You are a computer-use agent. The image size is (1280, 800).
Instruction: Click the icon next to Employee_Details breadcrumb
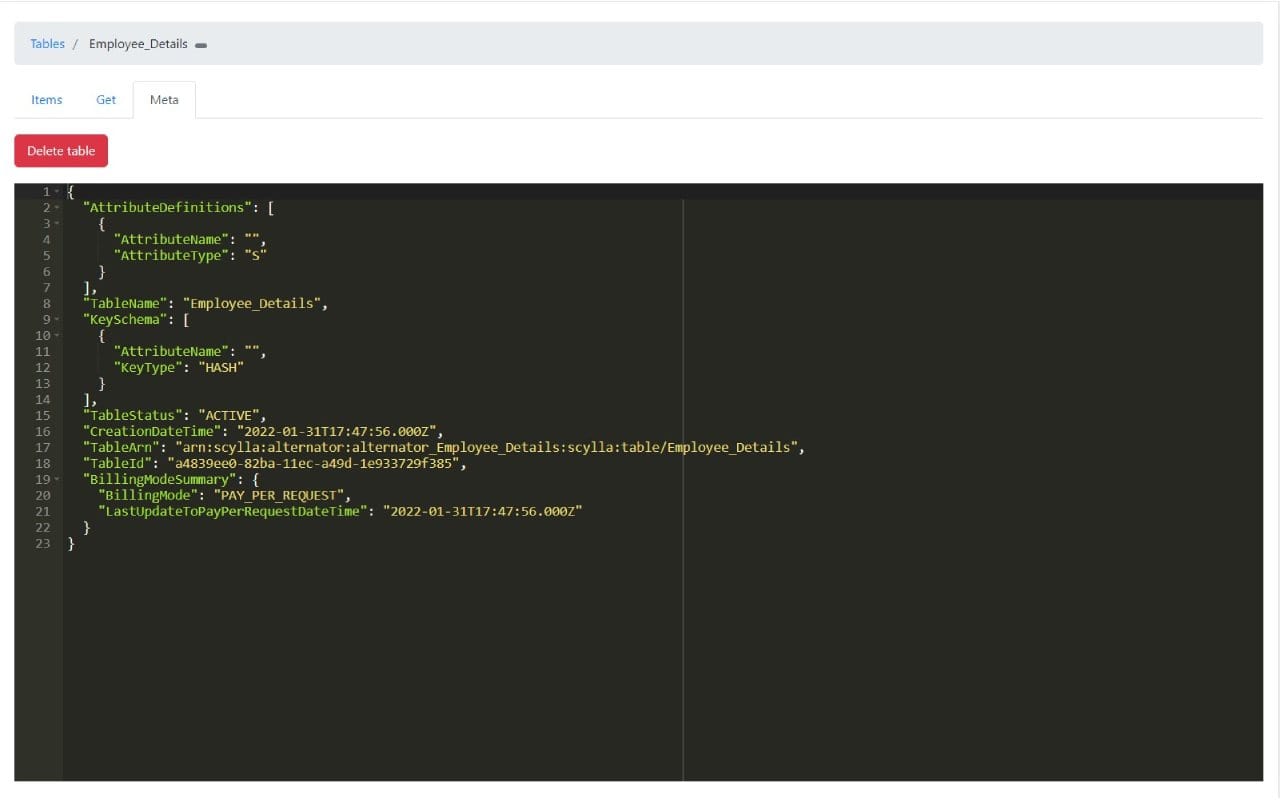click(201, 44)
